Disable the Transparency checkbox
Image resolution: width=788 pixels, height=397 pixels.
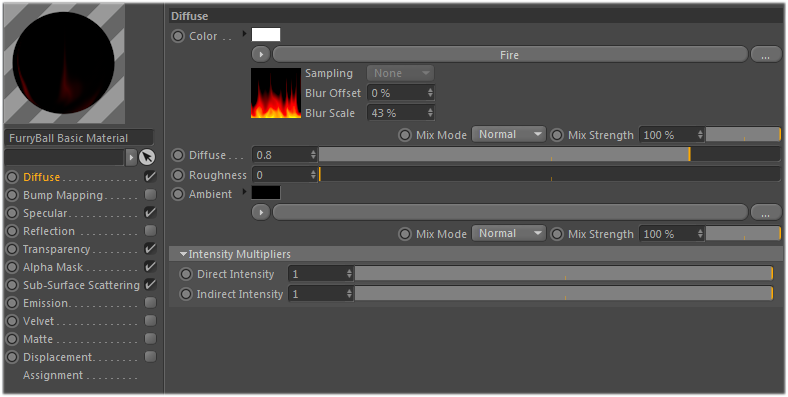[x=150, y=249]
